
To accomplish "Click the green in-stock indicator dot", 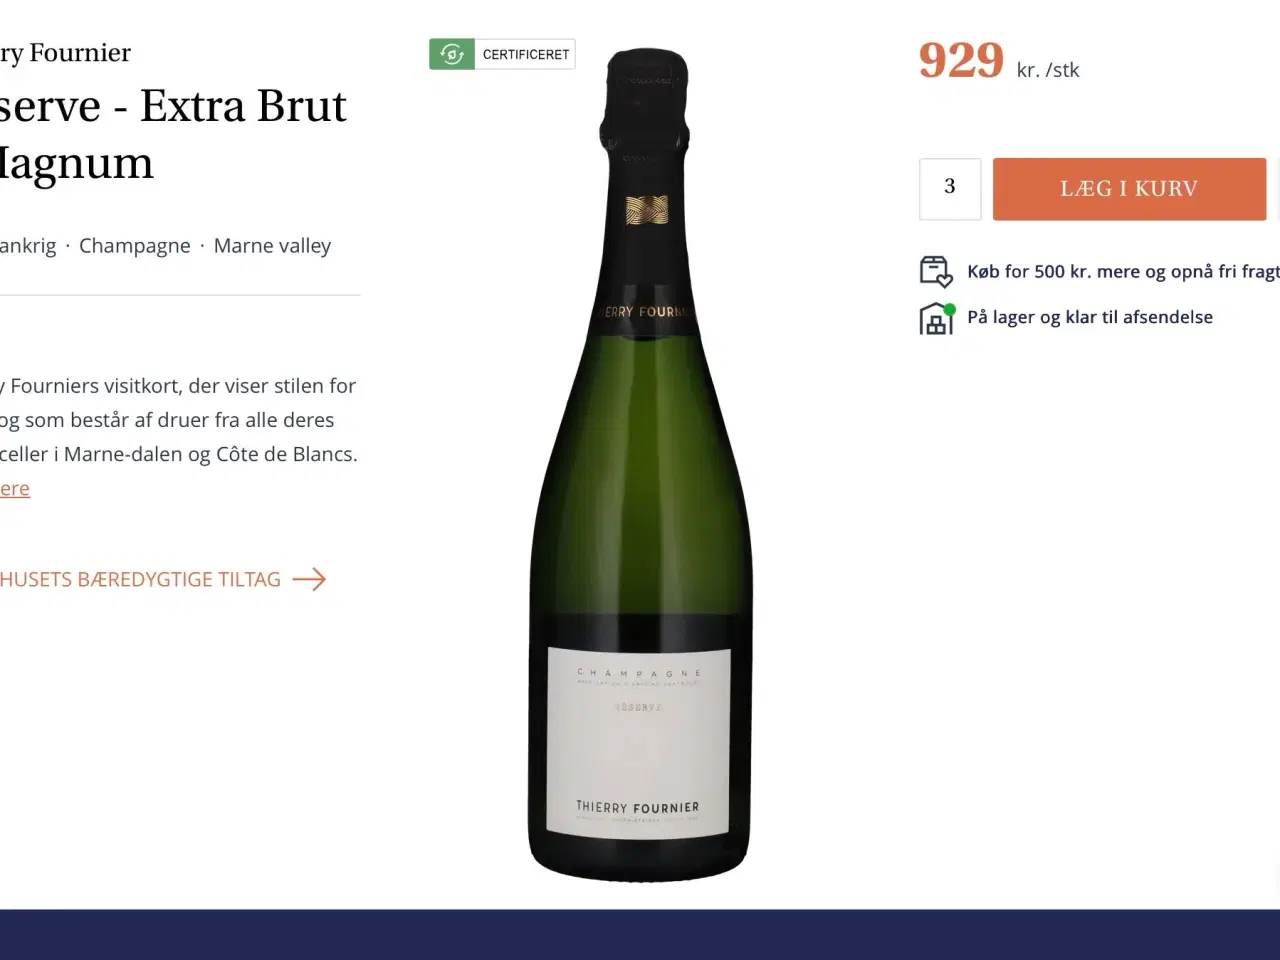I will pyautogui.click(x=949, y=306).
